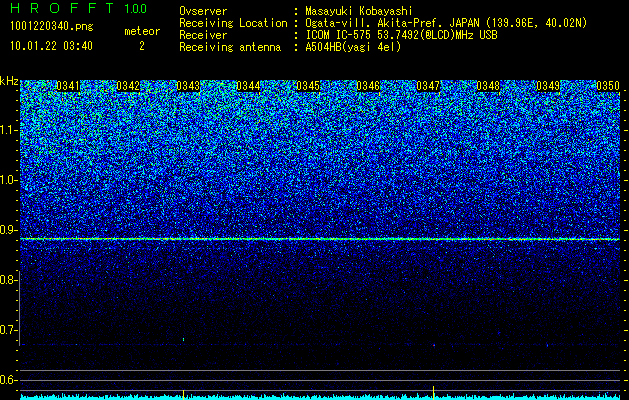
Task: Click the 'Receiving Location' label
Action: (x=233, y=23)
